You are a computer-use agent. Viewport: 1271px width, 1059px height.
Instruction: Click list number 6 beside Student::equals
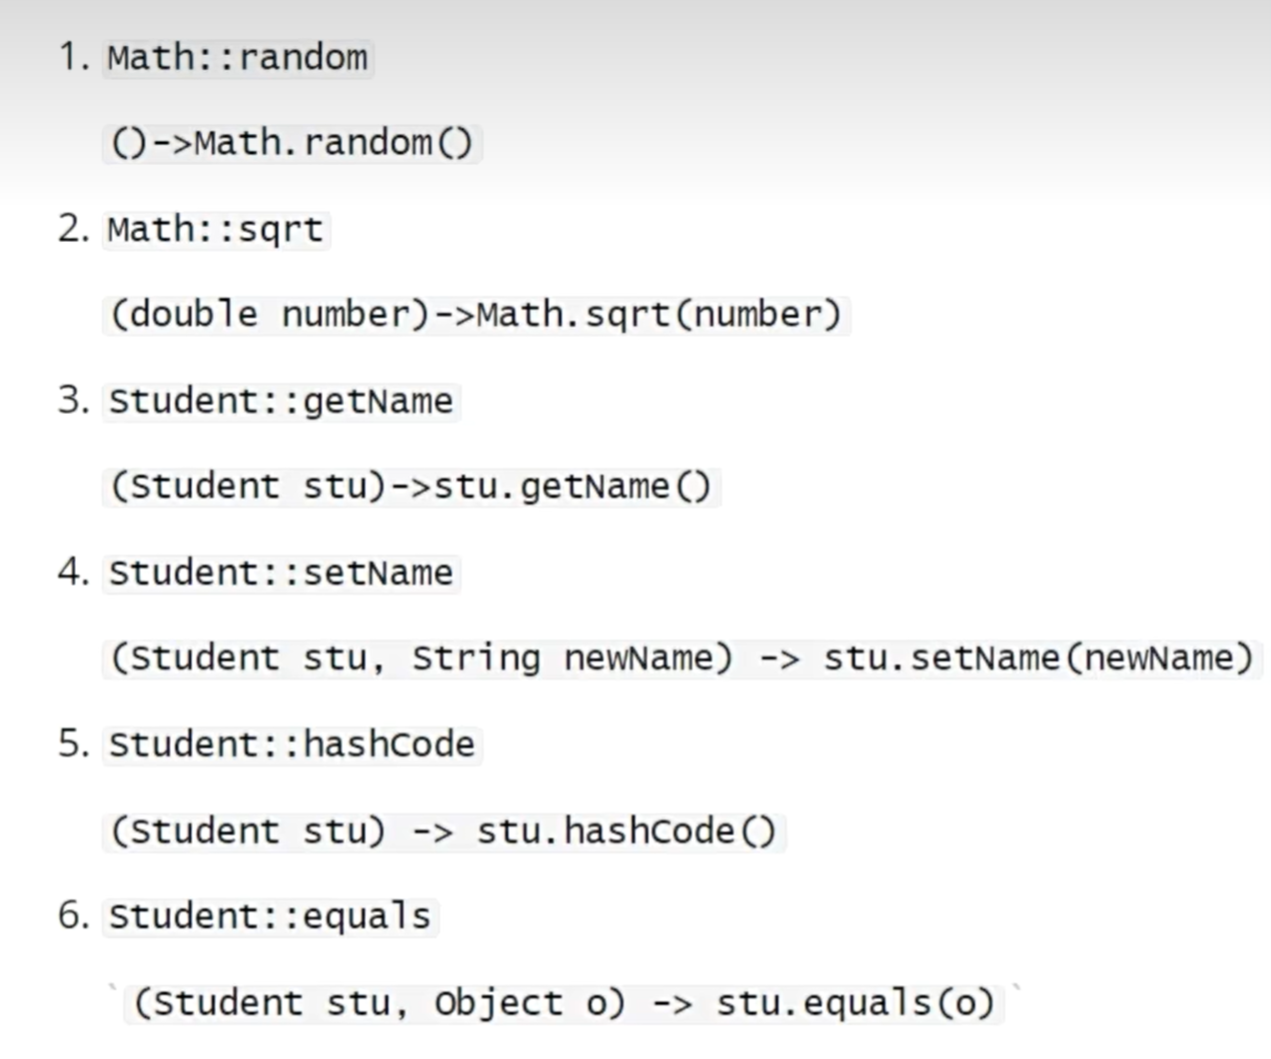point(72,916)
